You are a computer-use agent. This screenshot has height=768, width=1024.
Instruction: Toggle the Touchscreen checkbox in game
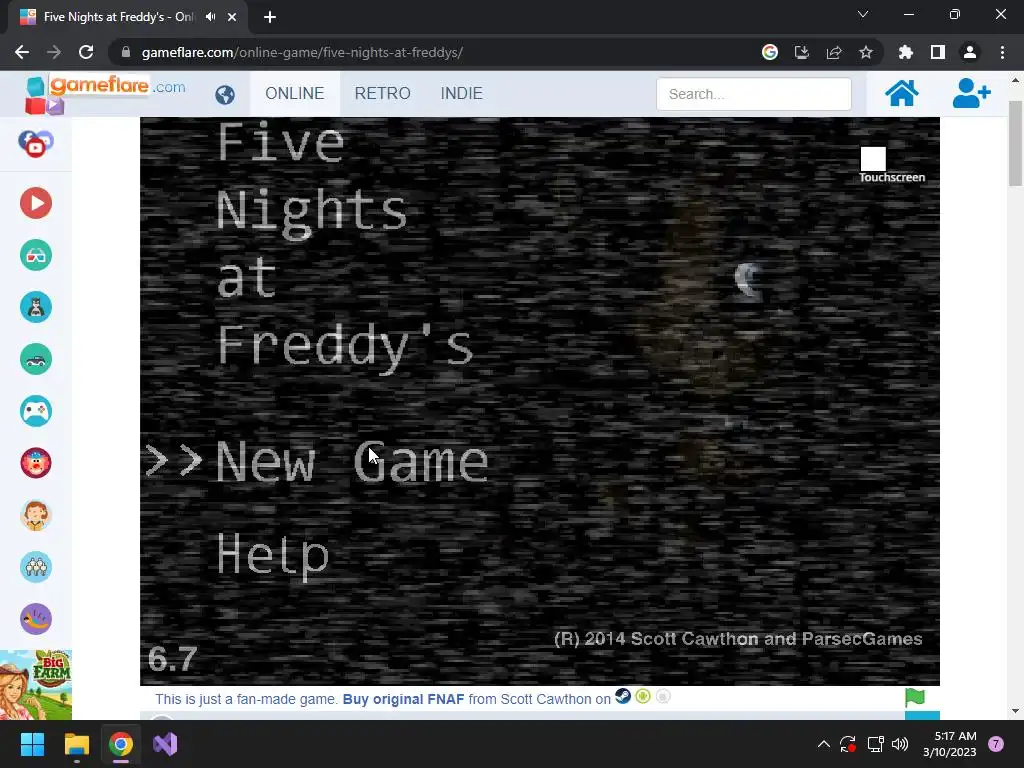(x=873, y=159)
